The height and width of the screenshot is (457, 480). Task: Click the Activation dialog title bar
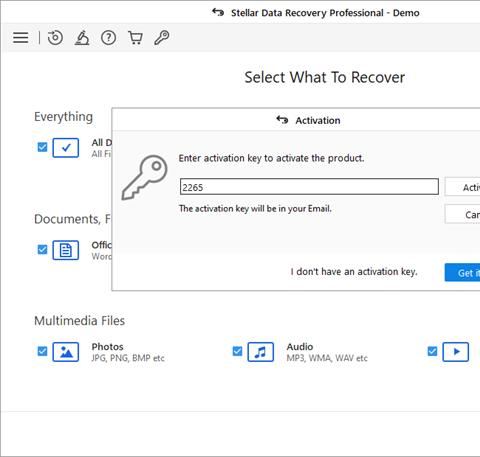[296, 120]
